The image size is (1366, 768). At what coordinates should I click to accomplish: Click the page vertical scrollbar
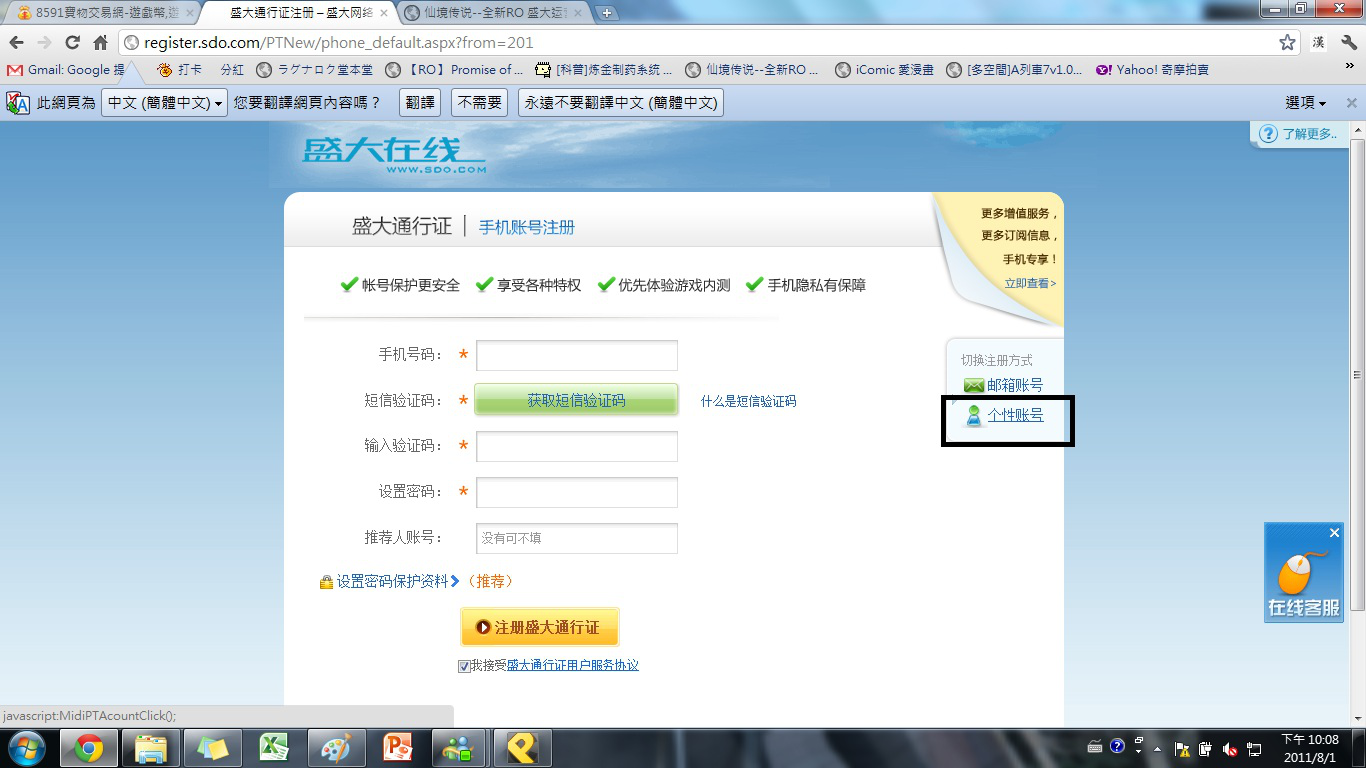coord(1357,375)
